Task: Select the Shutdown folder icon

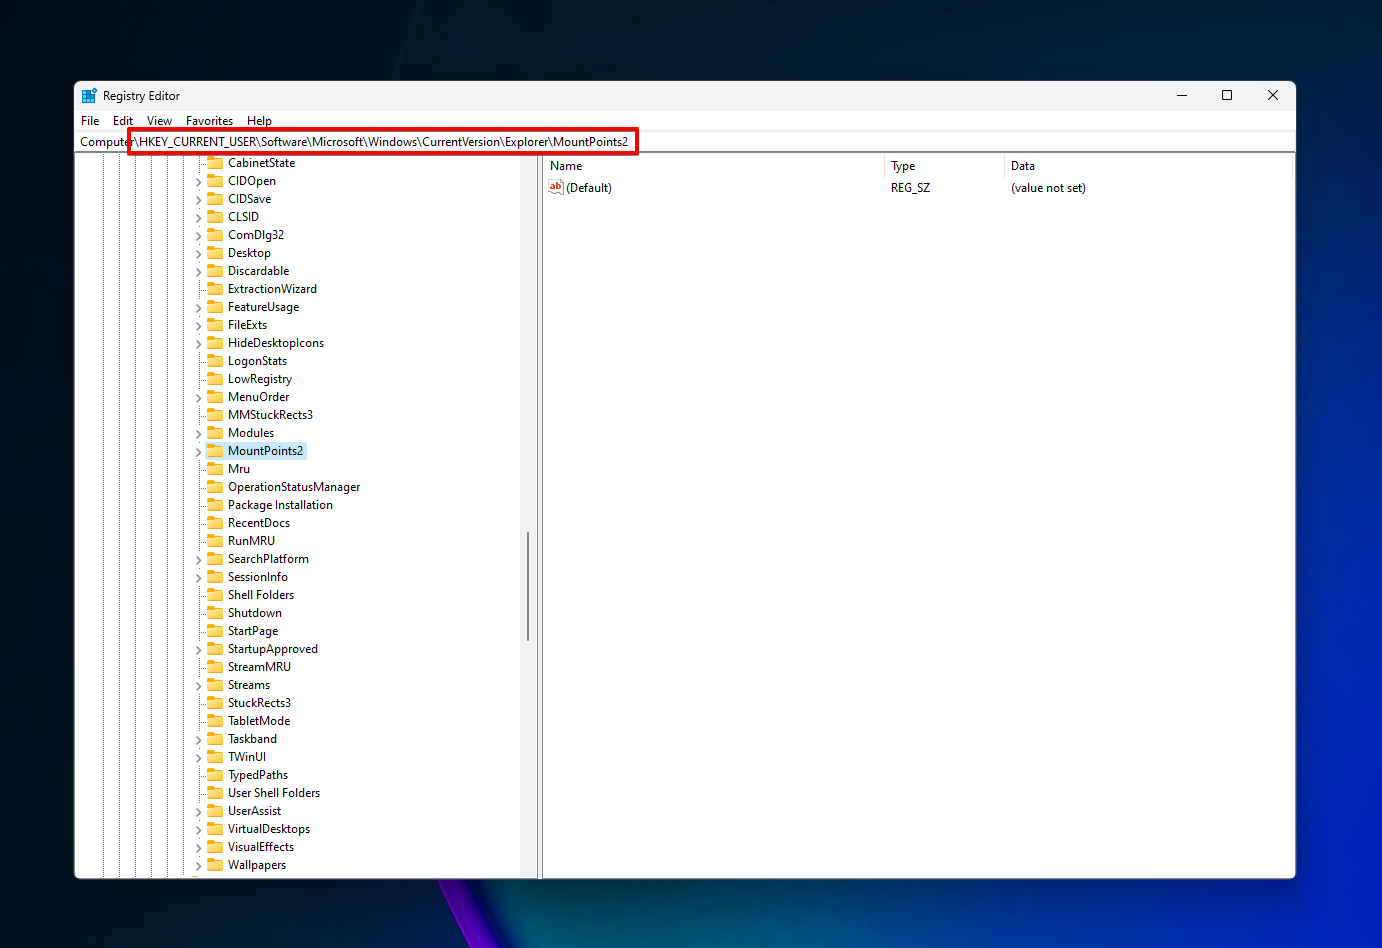Action: pos(215,613)
